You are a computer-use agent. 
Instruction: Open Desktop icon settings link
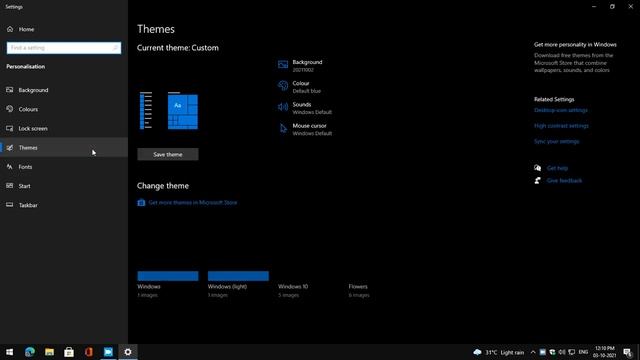coord(561,110)
